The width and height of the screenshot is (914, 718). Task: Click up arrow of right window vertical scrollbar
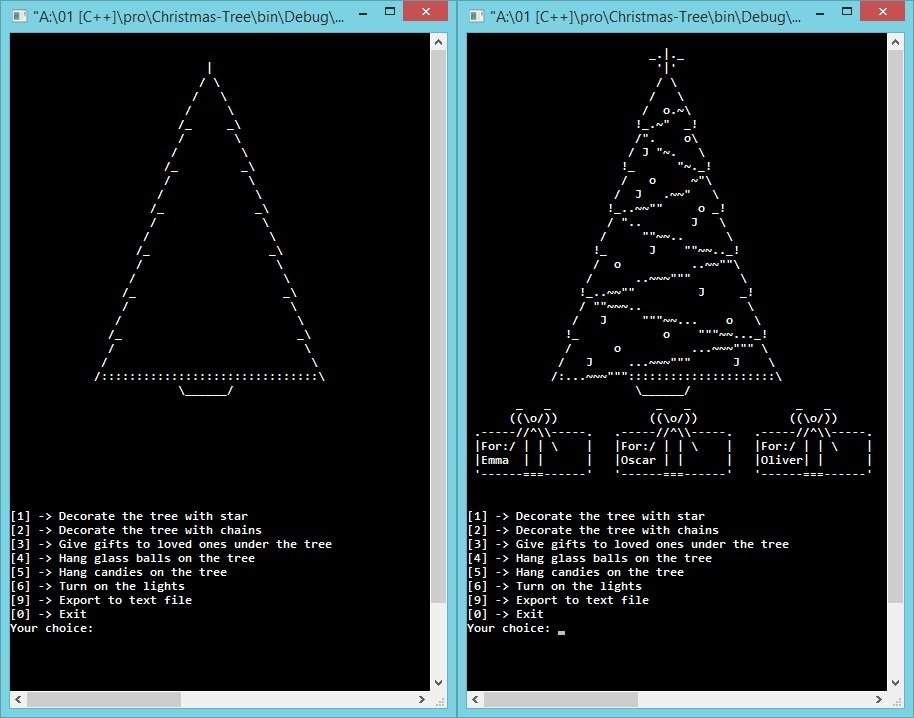point(895,42)
